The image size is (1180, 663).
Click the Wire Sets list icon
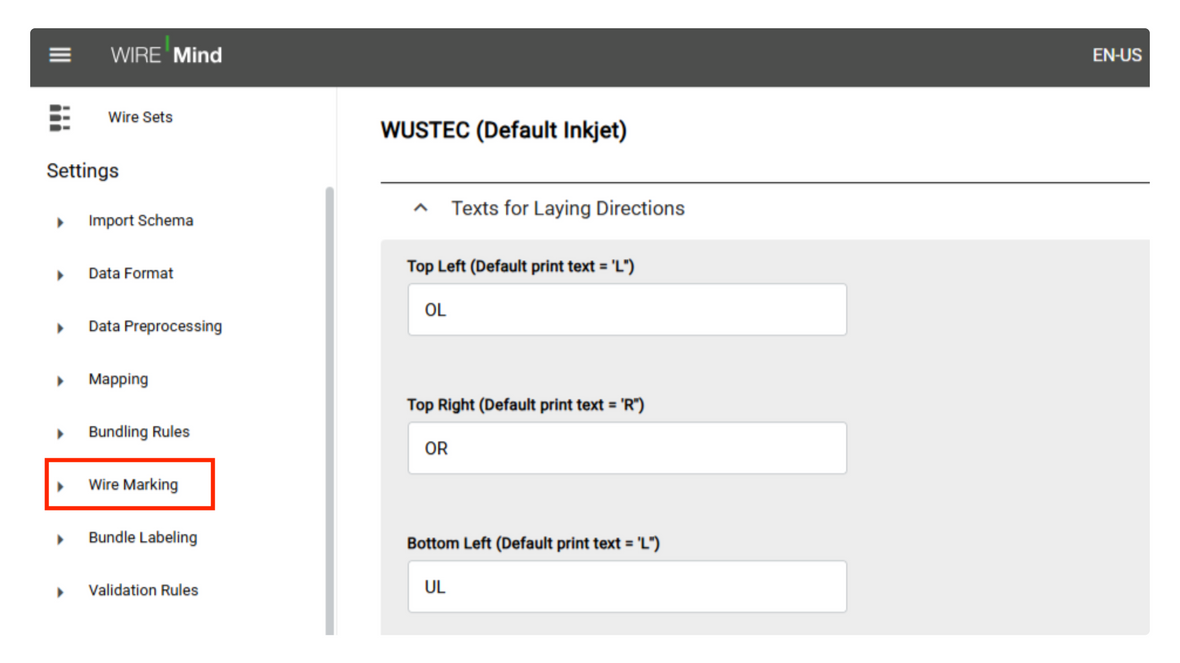point(59,118)
